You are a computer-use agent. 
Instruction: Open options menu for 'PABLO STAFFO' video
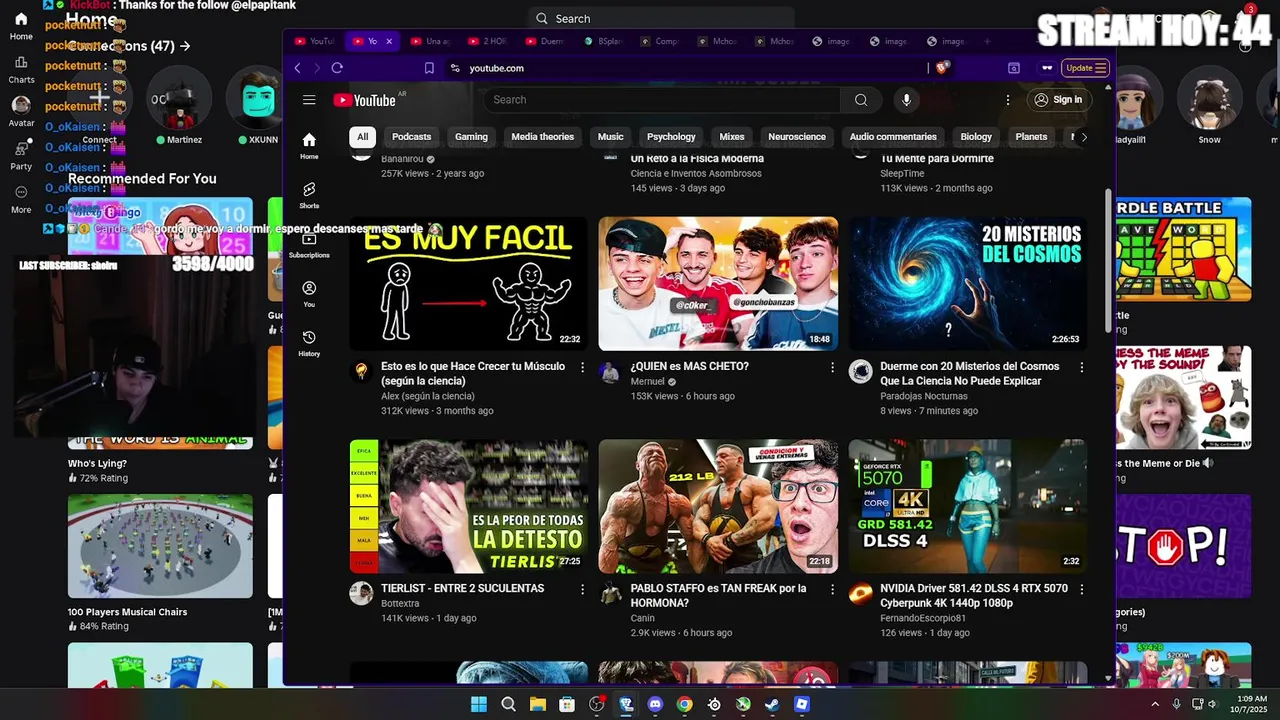click(832, 590)
